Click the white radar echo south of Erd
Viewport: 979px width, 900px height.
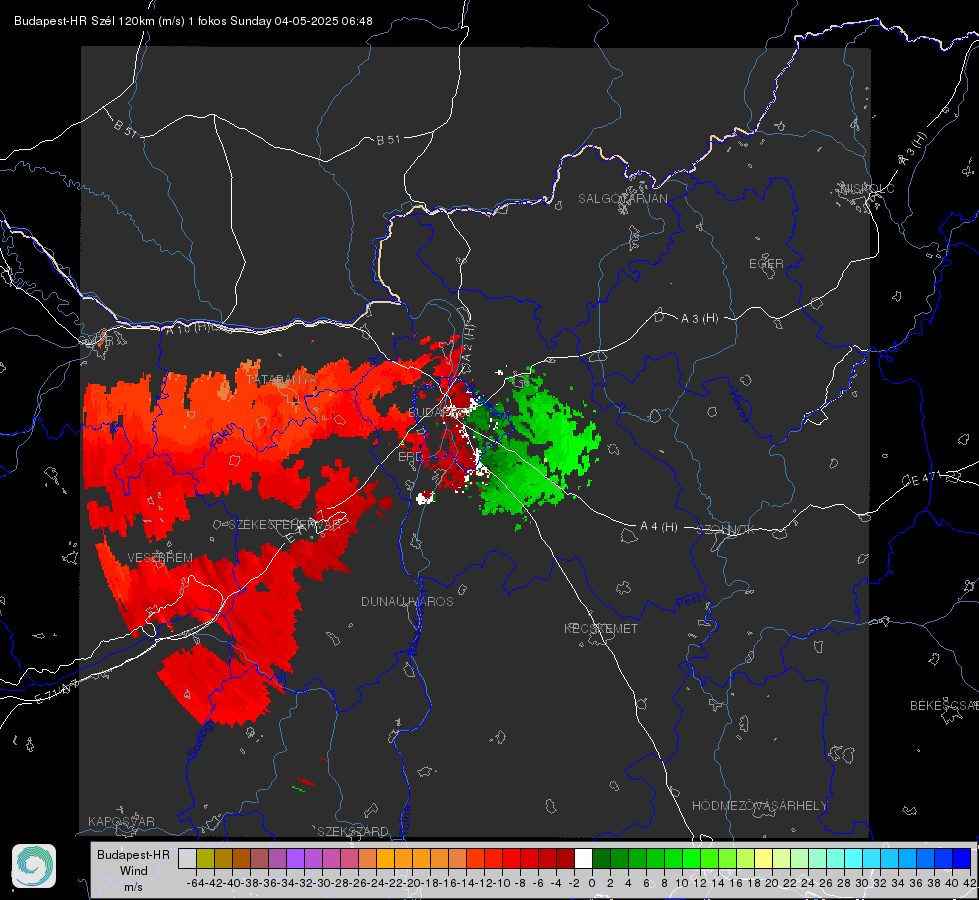pos(425,498)
